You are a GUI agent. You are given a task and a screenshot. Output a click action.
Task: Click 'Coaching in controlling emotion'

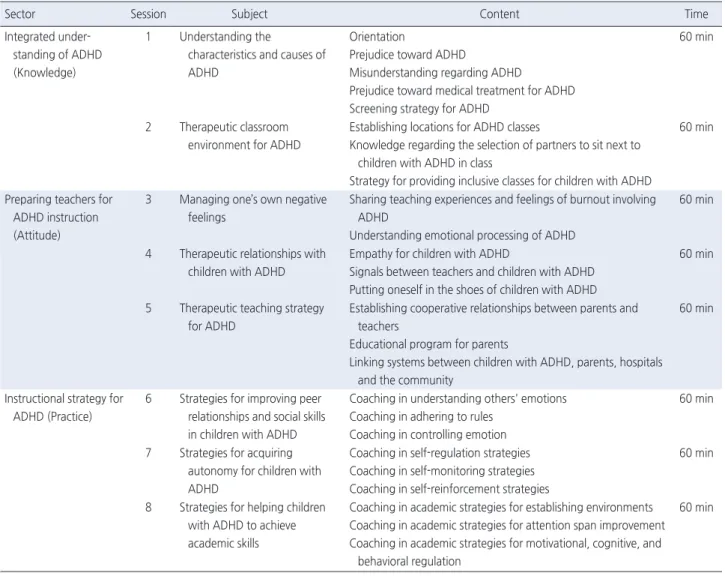tap(428, 435)
